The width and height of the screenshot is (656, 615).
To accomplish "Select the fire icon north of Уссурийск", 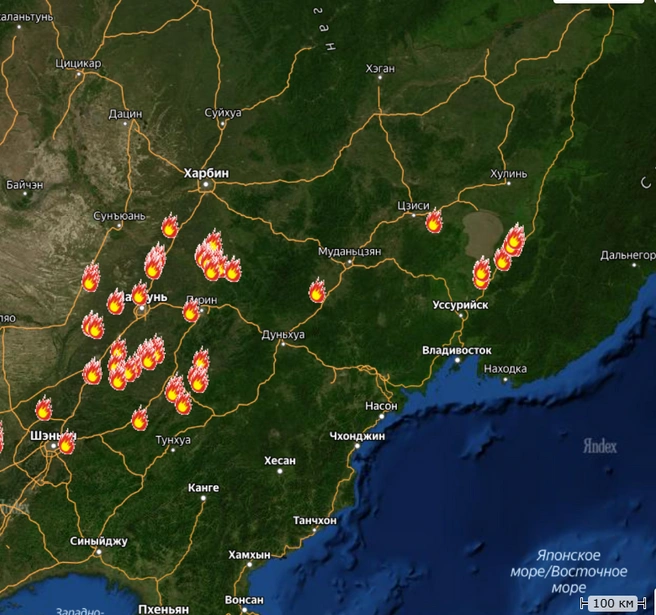I will click(482, 273).
